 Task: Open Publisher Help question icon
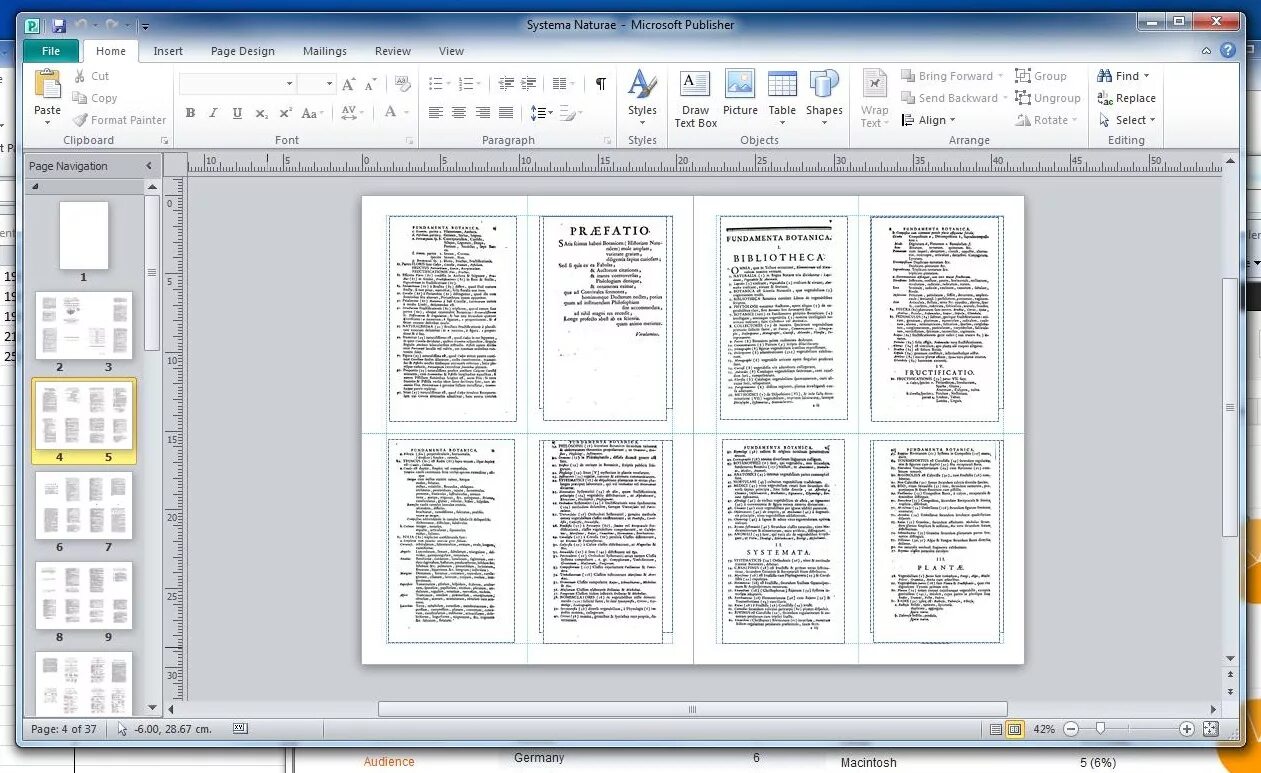pyautogui.click(x=1227, y=50)
